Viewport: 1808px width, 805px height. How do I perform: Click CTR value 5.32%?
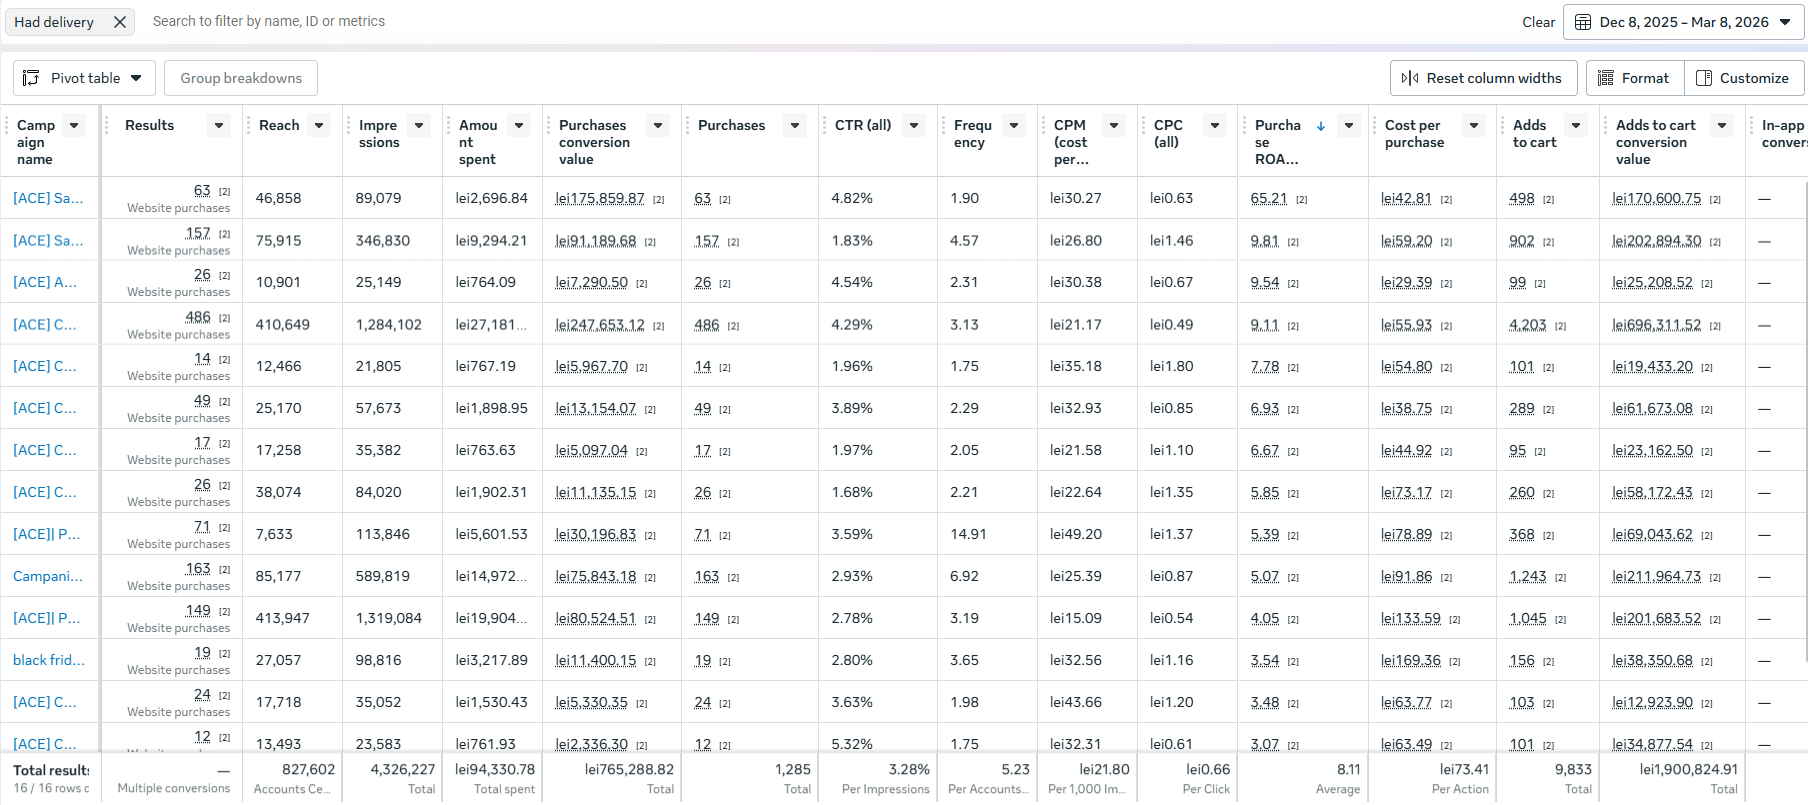[852, 744]
